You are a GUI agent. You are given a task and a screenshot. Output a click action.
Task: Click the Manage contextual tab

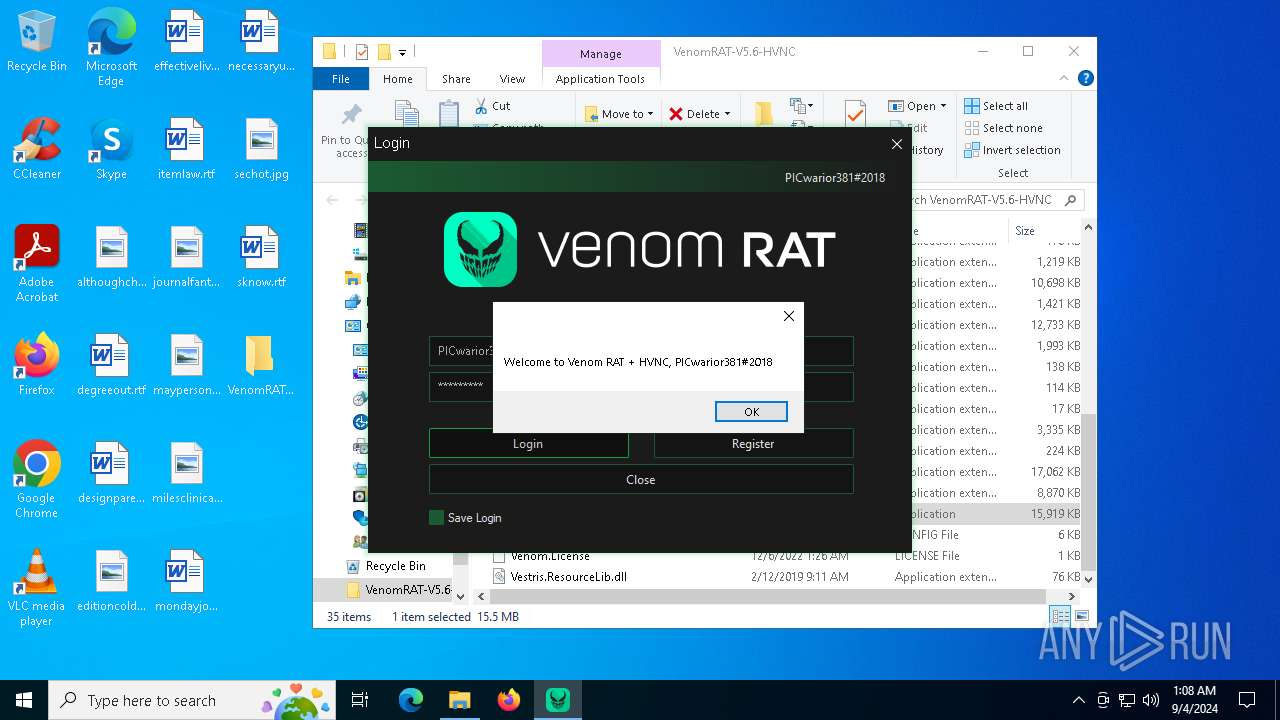(600, 54)
